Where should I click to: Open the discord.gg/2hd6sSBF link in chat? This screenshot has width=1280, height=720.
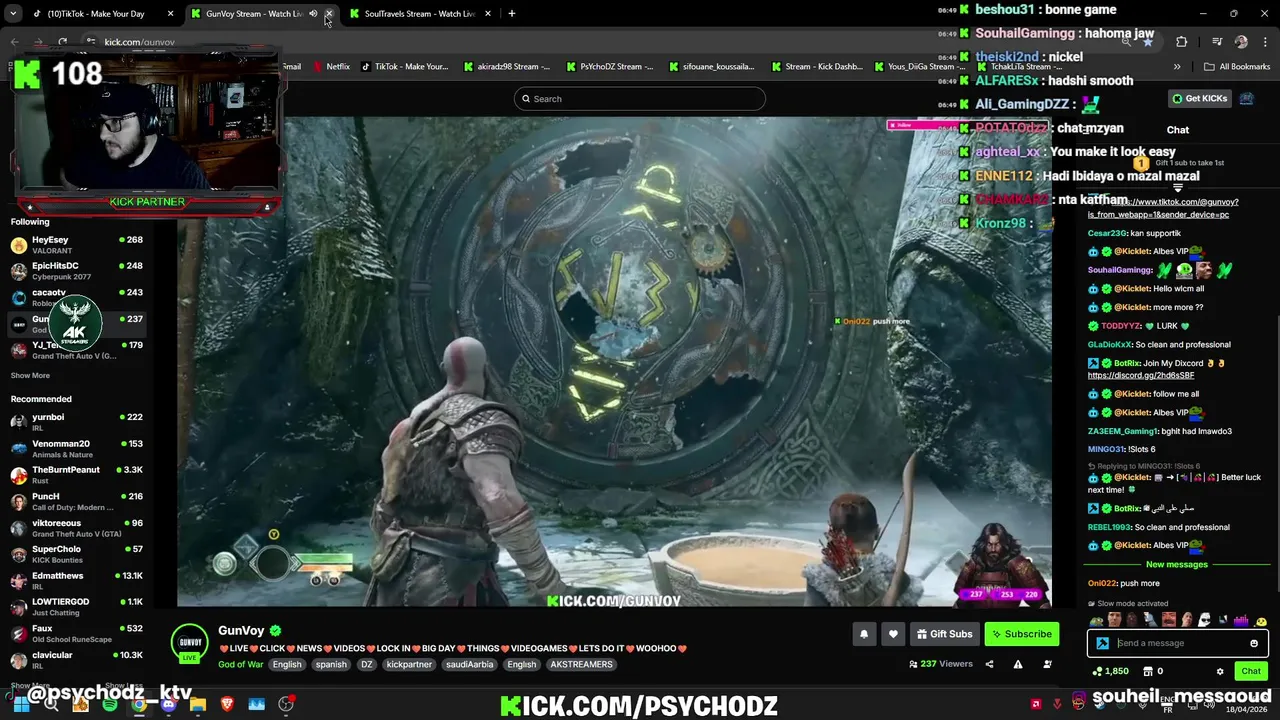click(1141, 375)
